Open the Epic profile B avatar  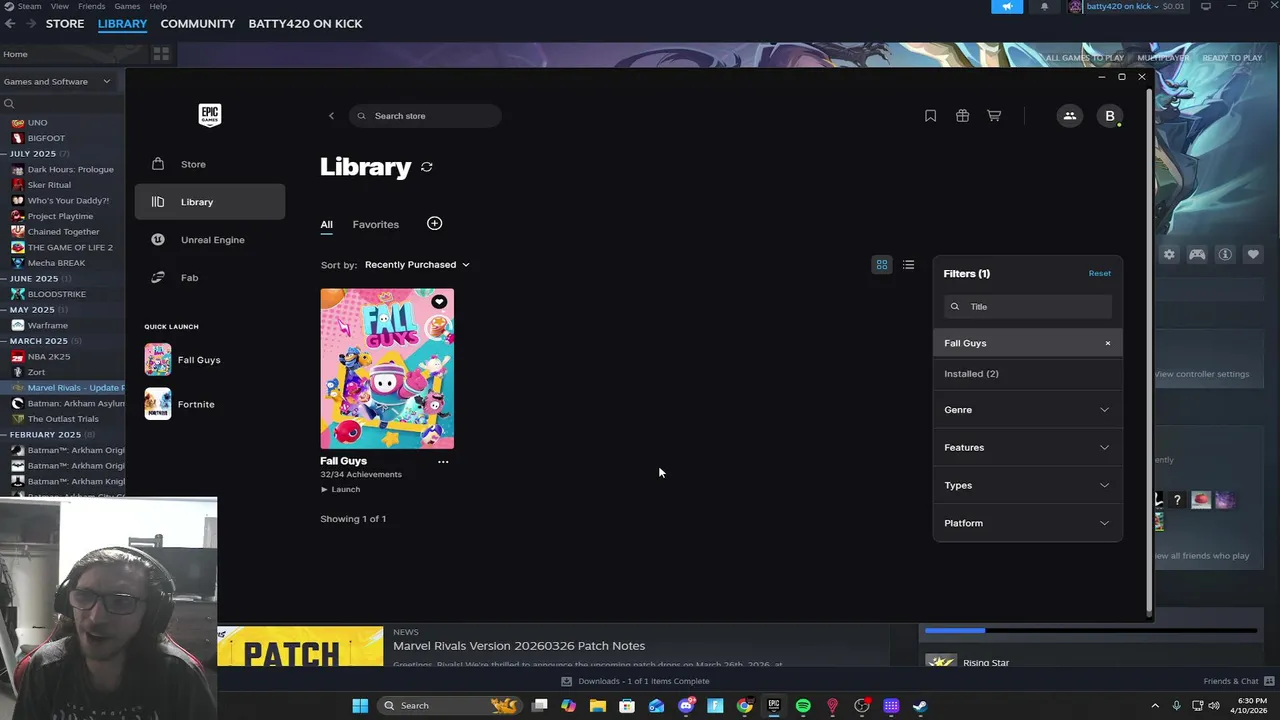click(x=1109, y=116)
